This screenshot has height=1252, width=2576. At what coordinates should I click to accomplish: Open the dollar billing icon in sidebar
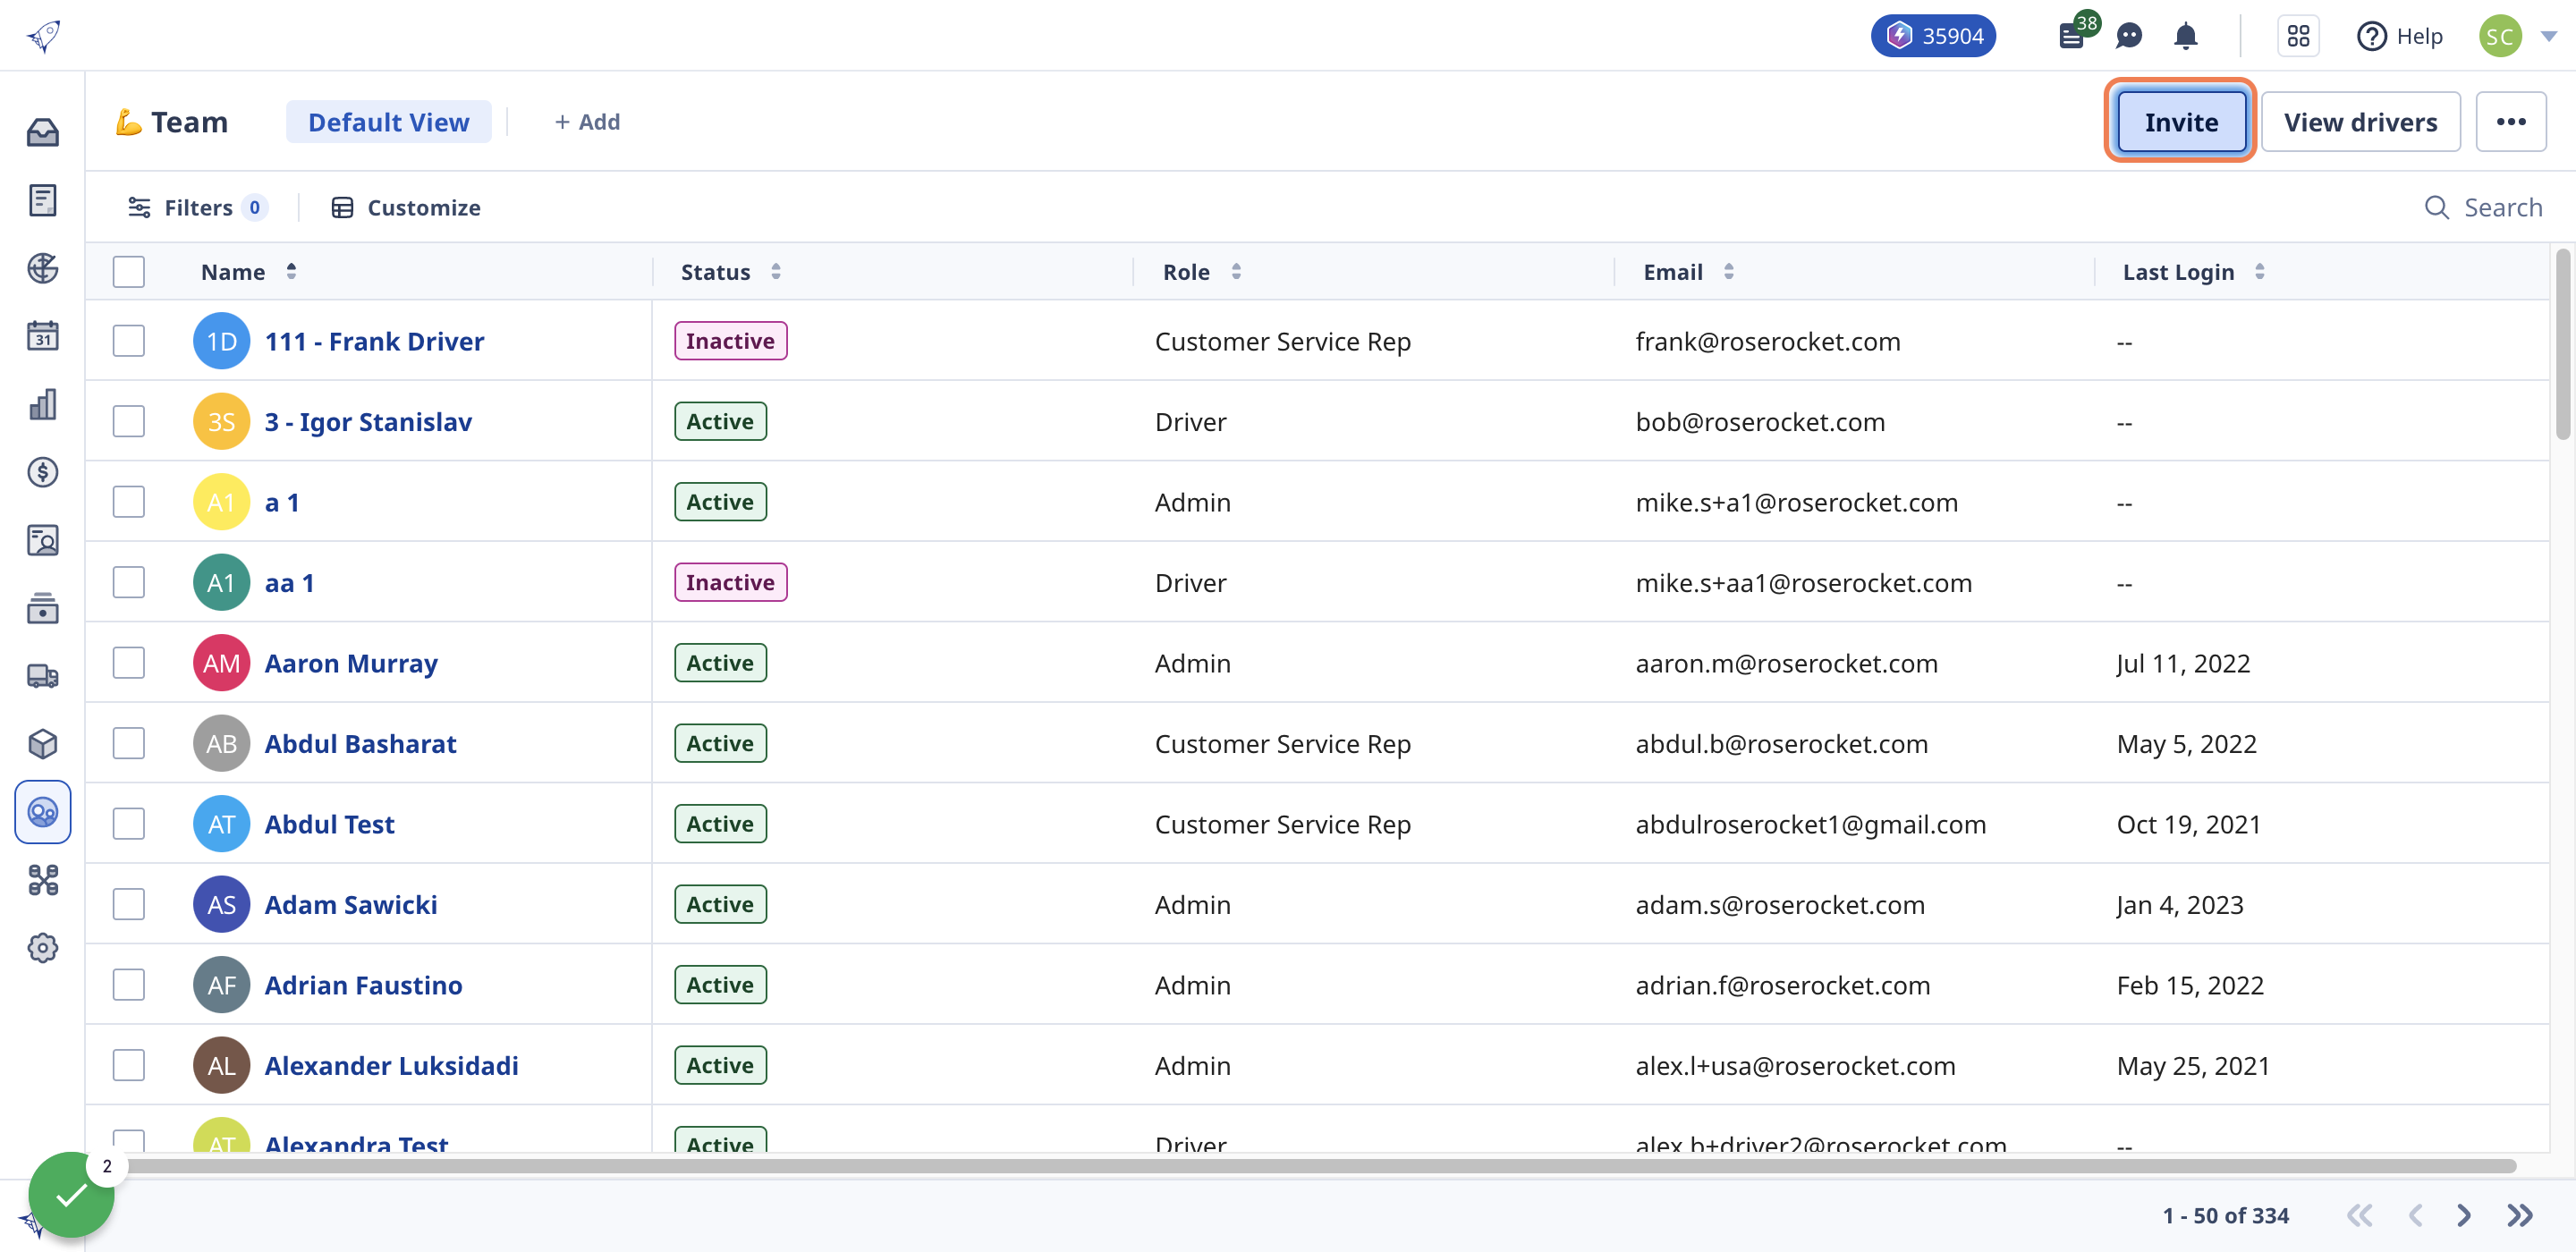click(x=42, y=472)
